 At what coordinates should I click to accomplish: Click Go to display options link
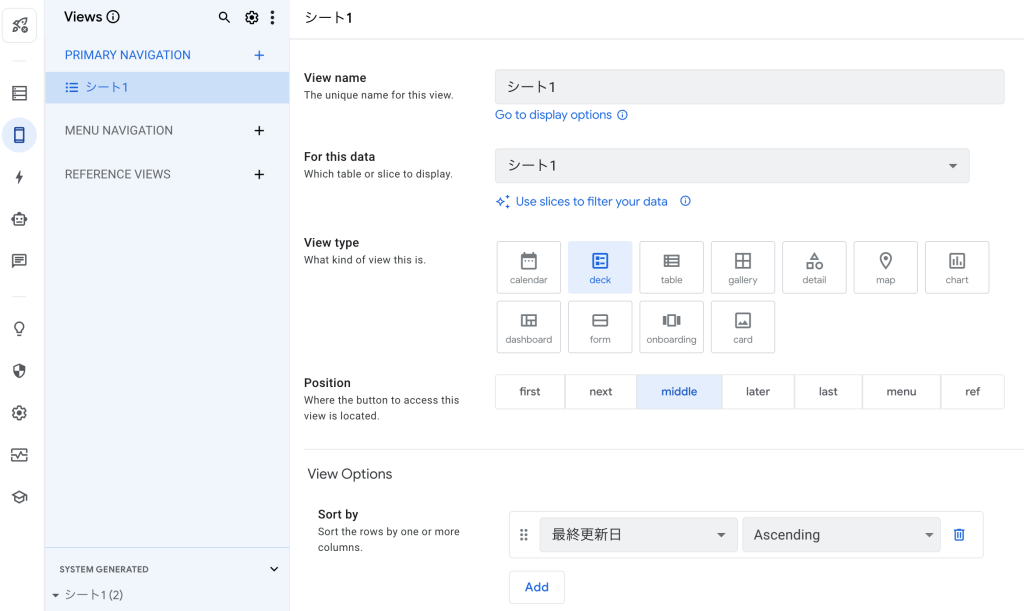553,115
